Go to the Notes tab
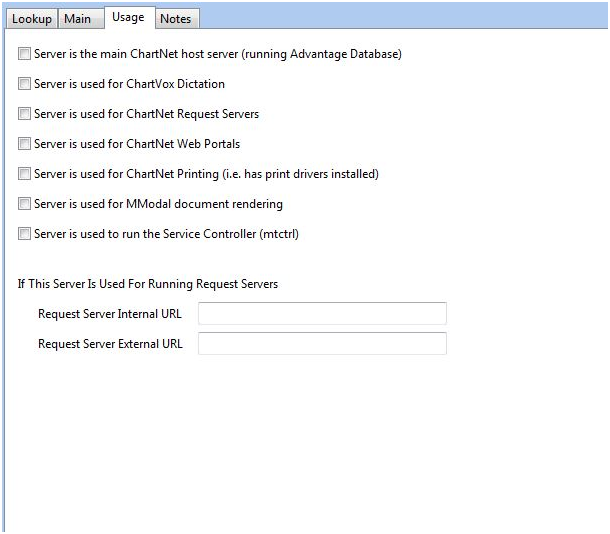 click(x=177, y=19)
